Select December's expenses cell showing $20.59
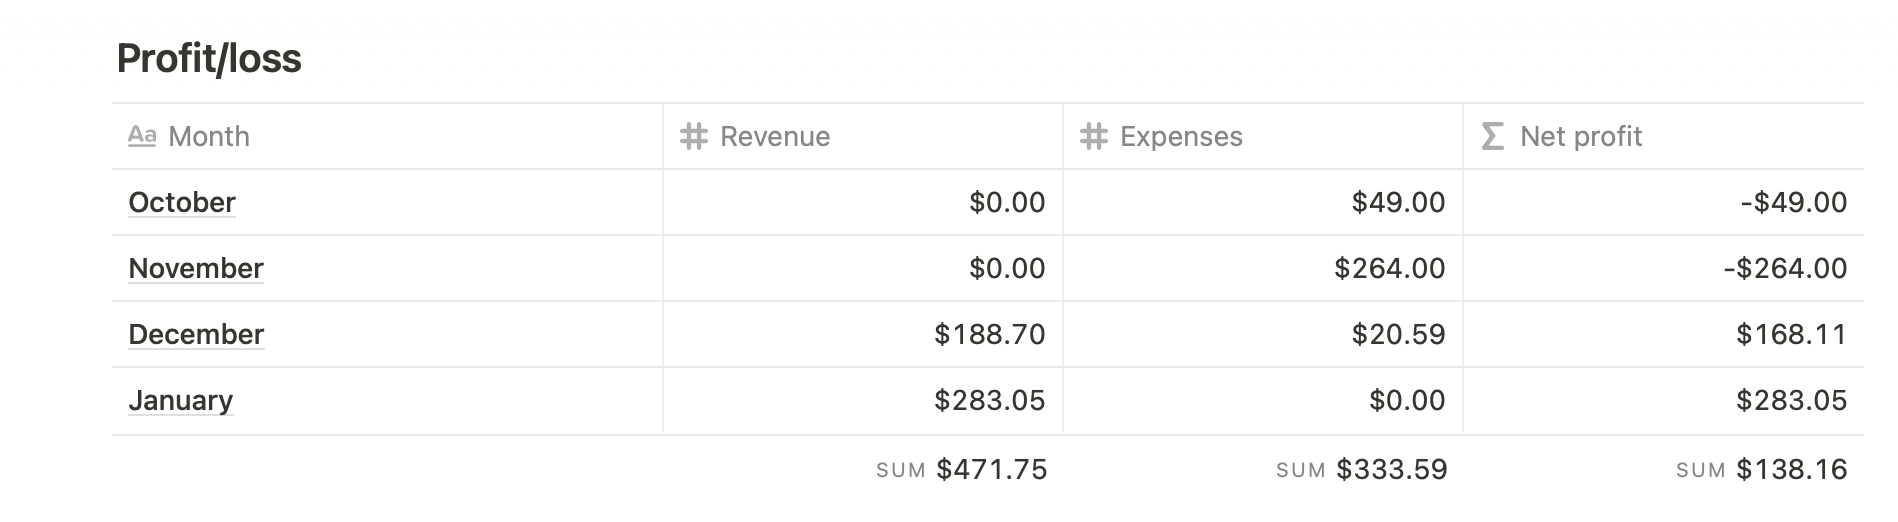Screen dimensions: 1898x522 [x=1398, y=334]
